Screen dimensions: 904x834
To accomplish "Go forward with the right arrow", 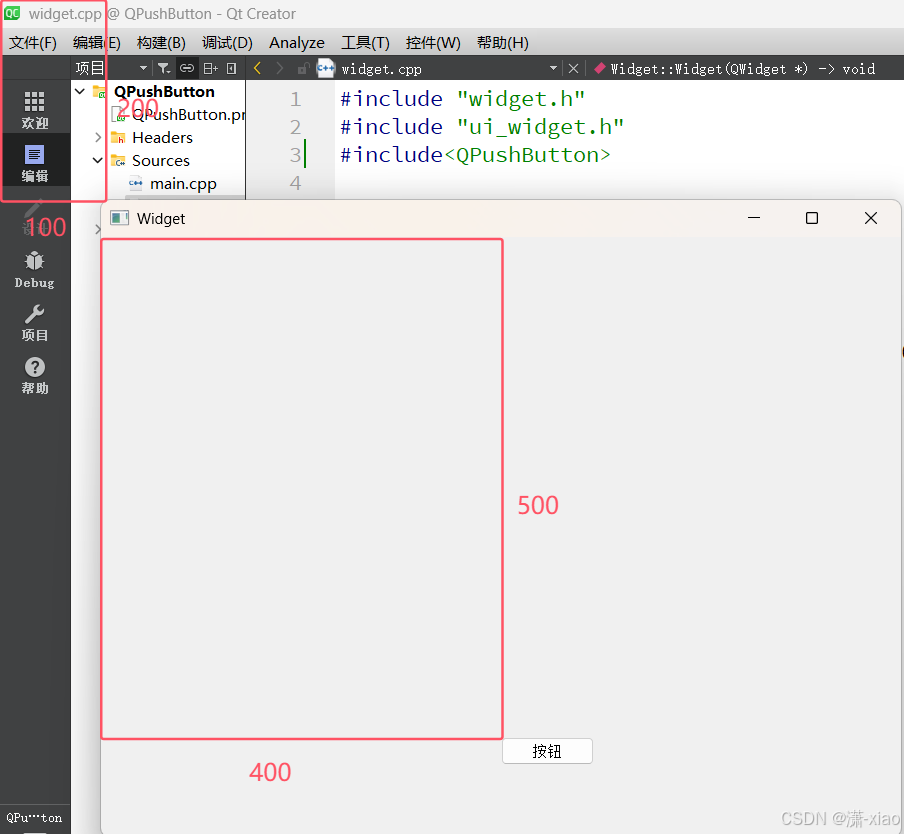I will point(280,69).
